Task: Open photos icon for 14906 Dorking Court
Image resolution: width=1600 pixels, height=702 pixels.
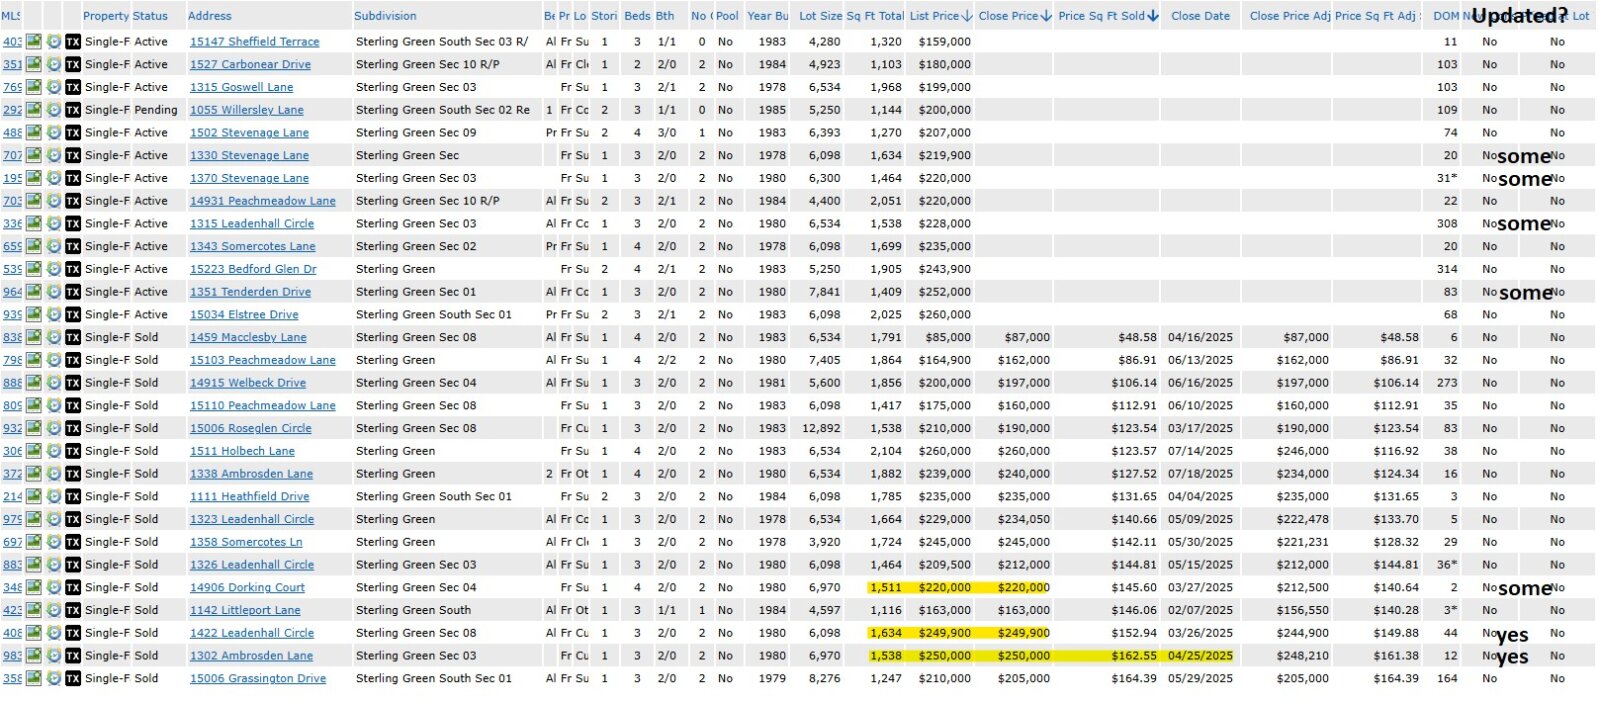Action: pyautogui.click(x=33, y=588)
